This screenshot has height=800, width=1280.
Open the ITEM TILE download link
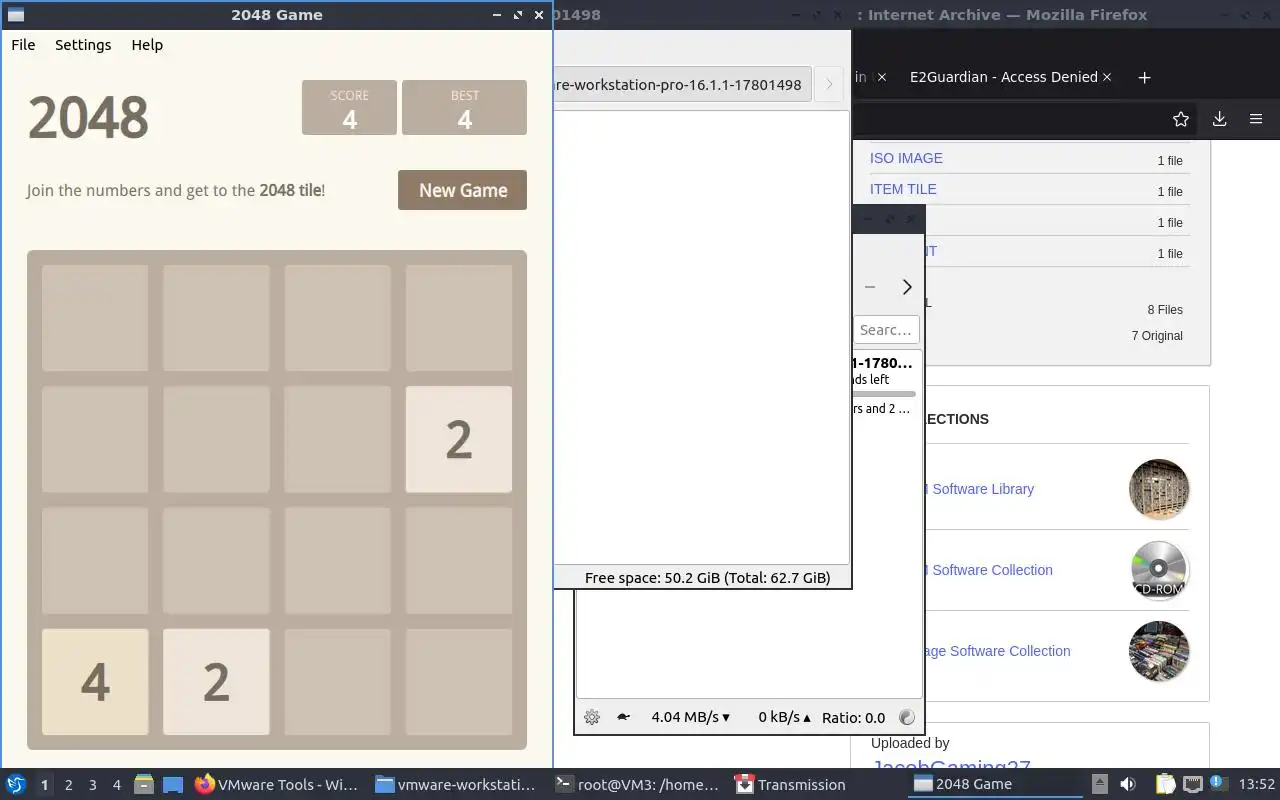coord(903,189)
